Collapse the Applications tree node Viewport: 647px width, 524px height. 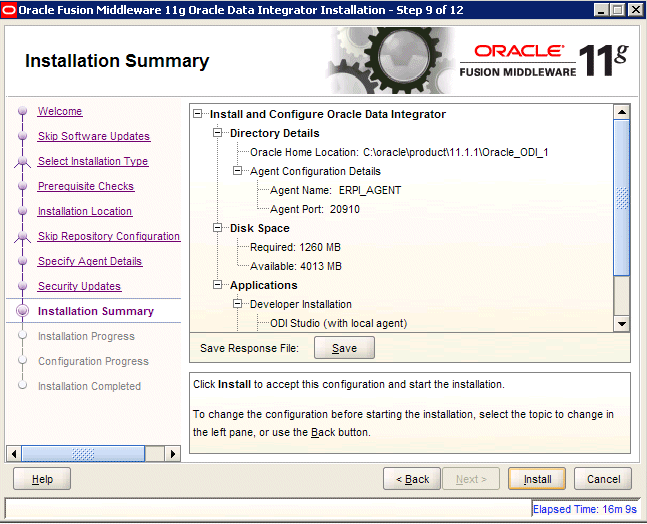point(217,284)
